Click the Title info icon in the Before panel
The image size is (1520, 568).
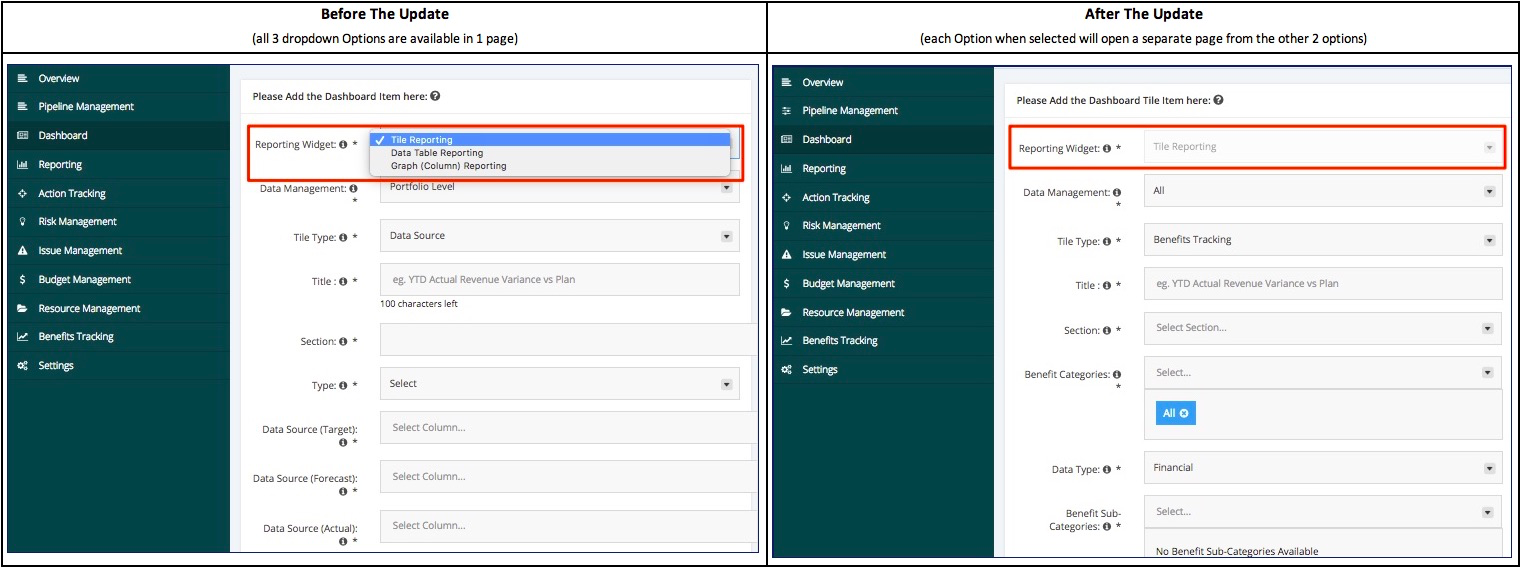pyautogui.click(x=343, y=282)
